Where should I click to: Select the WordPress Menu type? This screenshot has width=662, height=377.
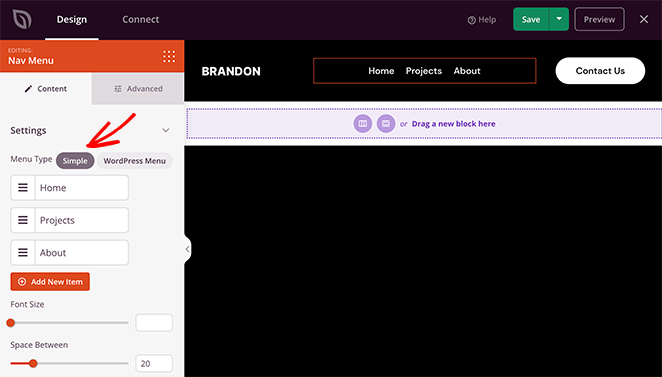click(x=135, y=161)
